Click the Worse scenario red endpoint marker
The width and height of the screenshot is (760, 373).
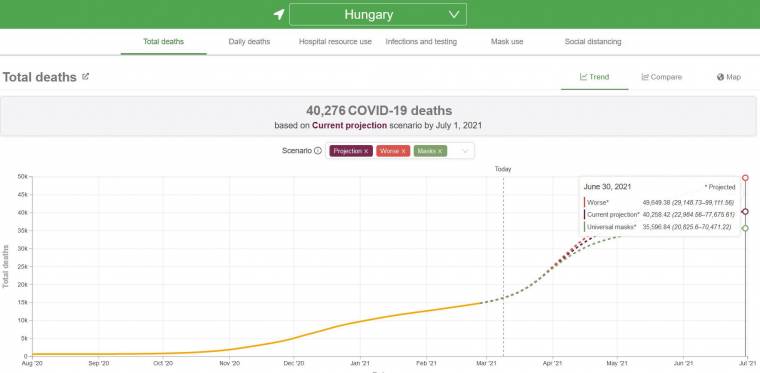745,178
